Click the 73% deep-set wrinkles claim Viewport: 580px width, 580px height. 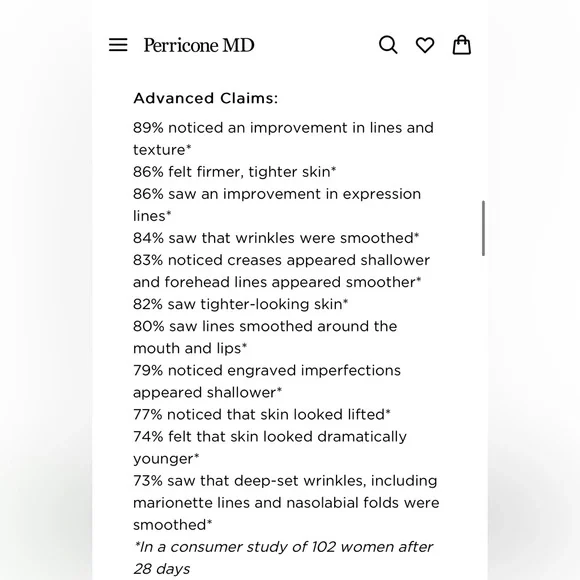[x=286, y=503]
